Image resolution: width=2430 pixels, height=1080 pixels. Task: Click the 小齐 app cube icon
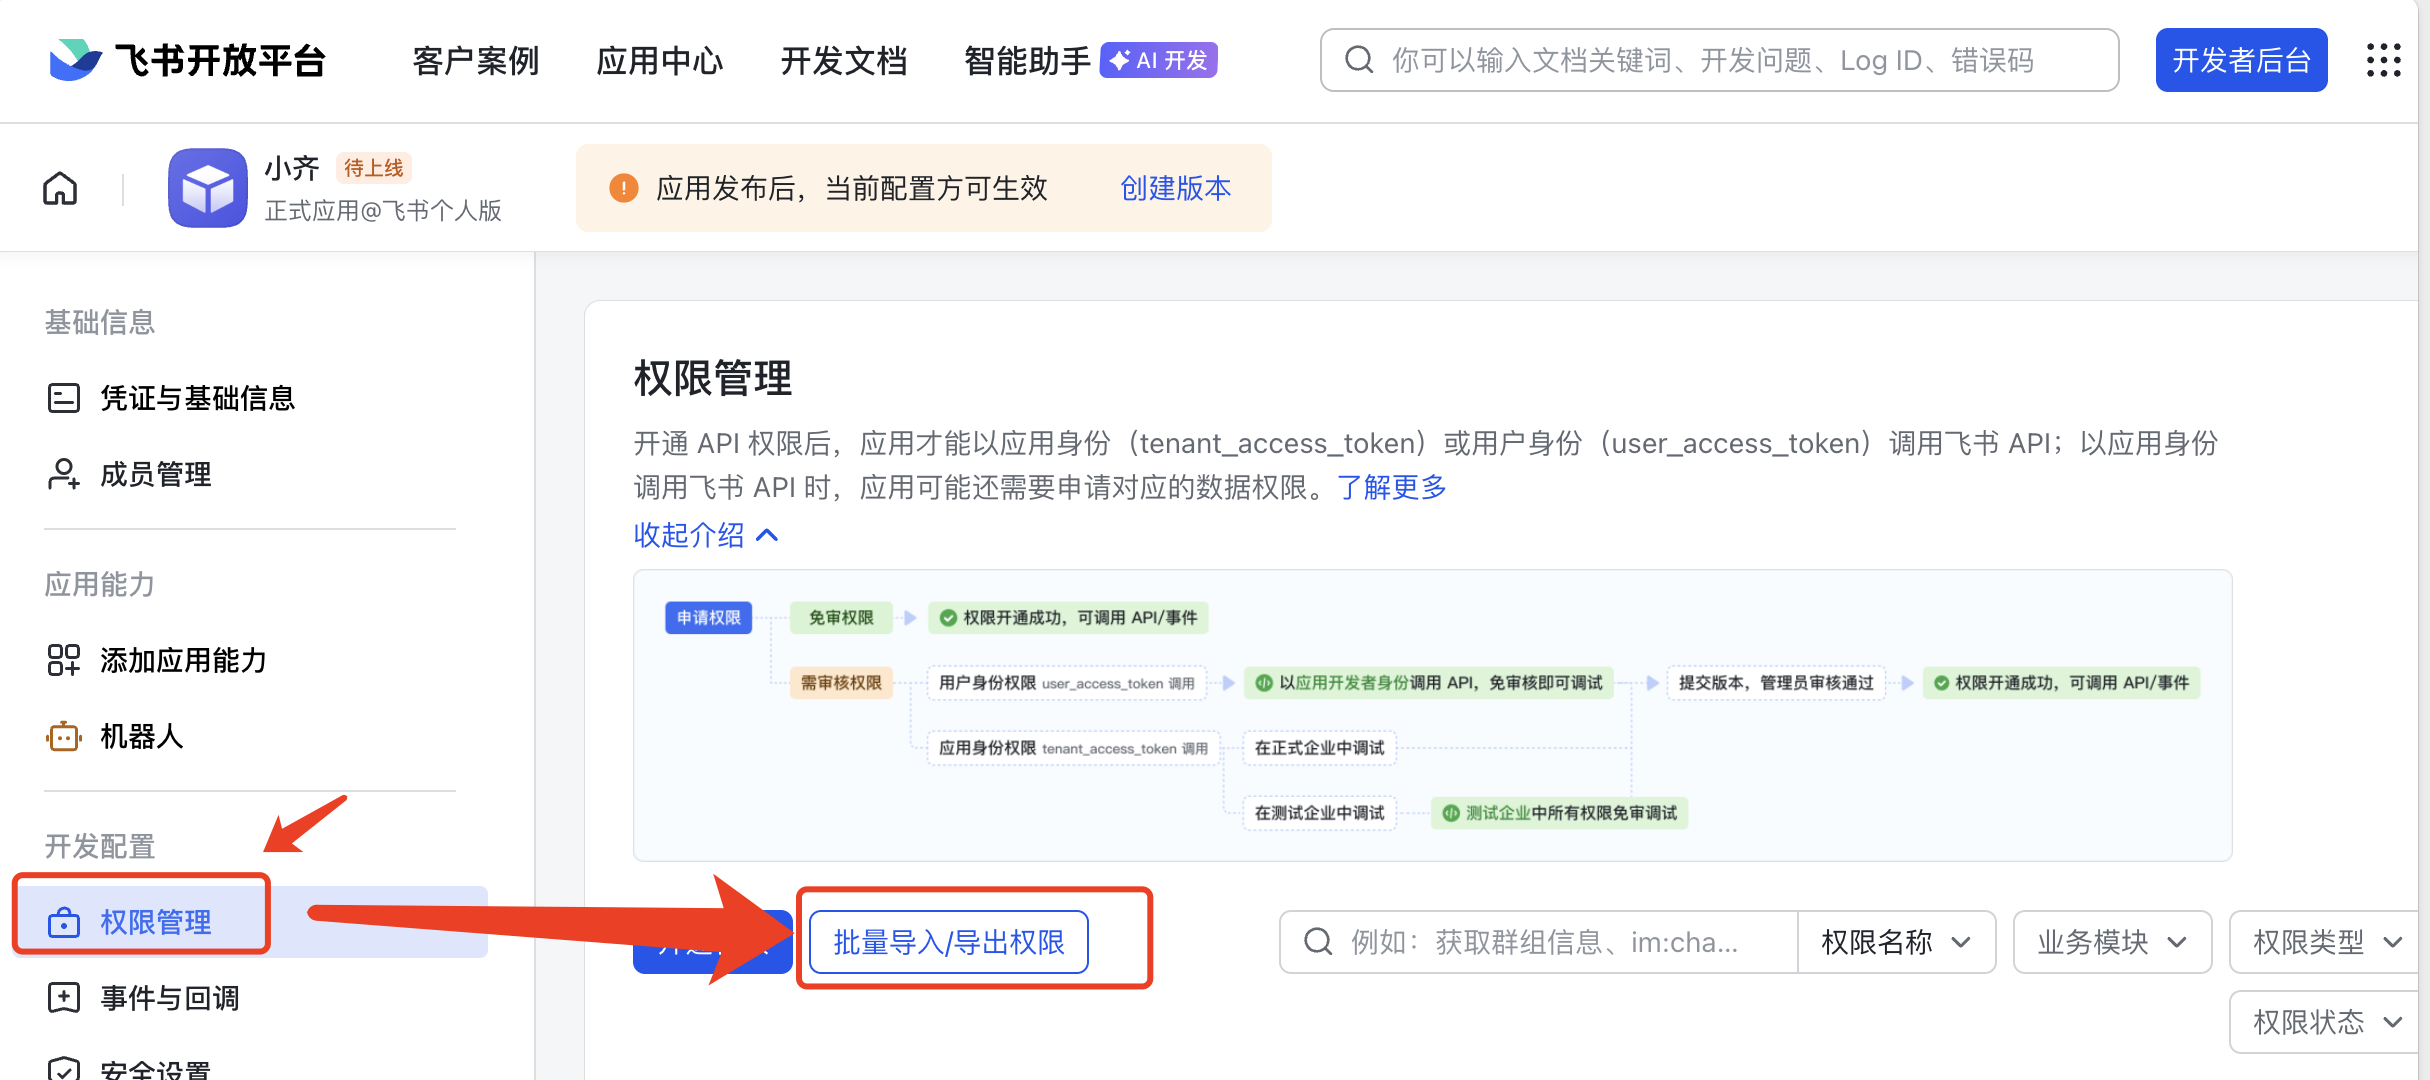(x=208, y=188)
